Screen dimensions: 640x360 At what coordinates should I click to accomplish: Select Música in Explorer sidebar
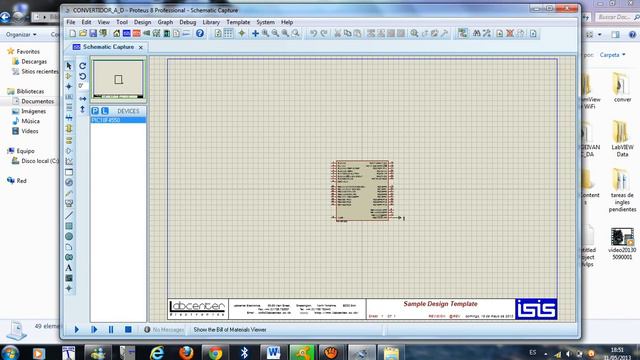tap(30, 121)
